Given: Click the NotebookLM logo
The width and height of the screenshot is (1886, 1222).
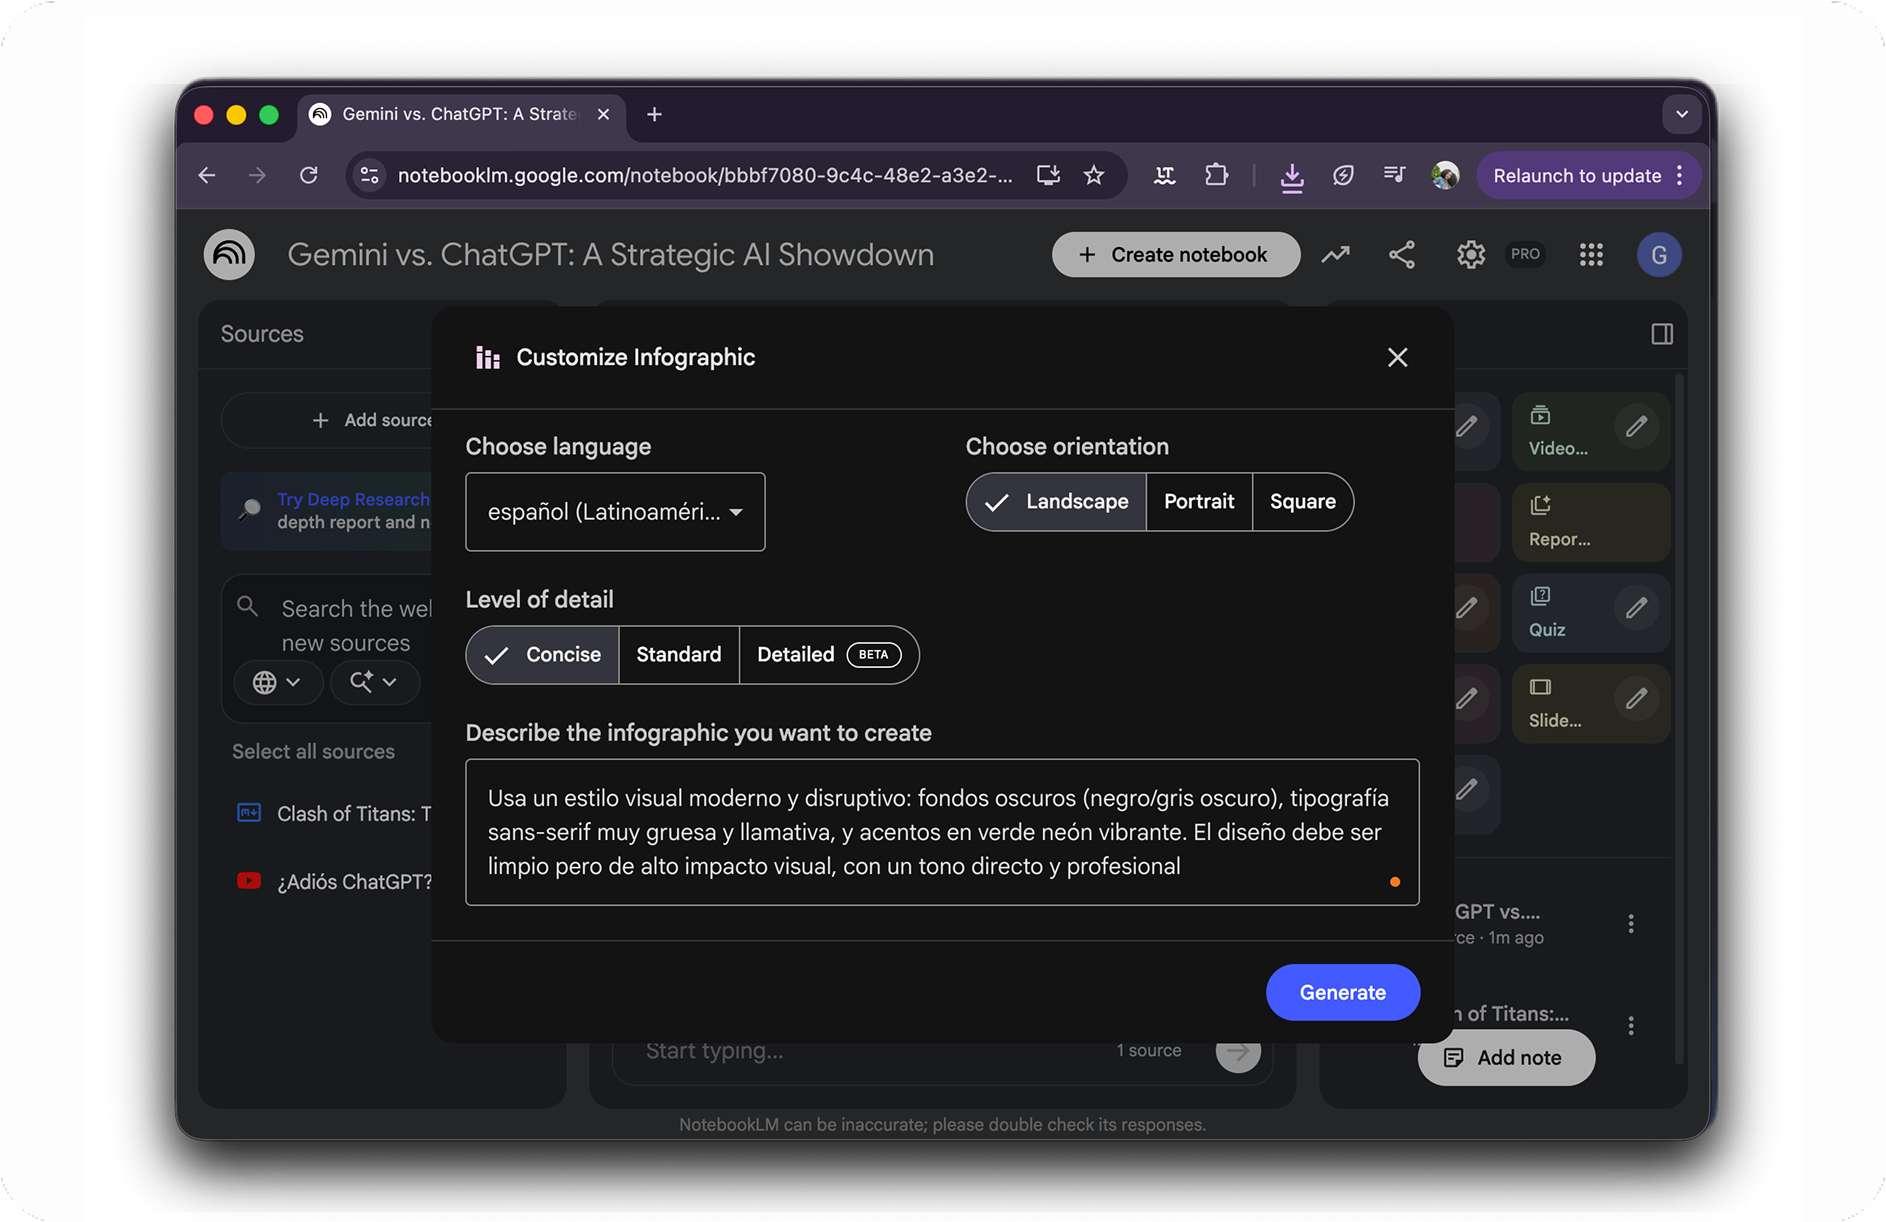Looking at the screenshot, I should tap(229, 254).
